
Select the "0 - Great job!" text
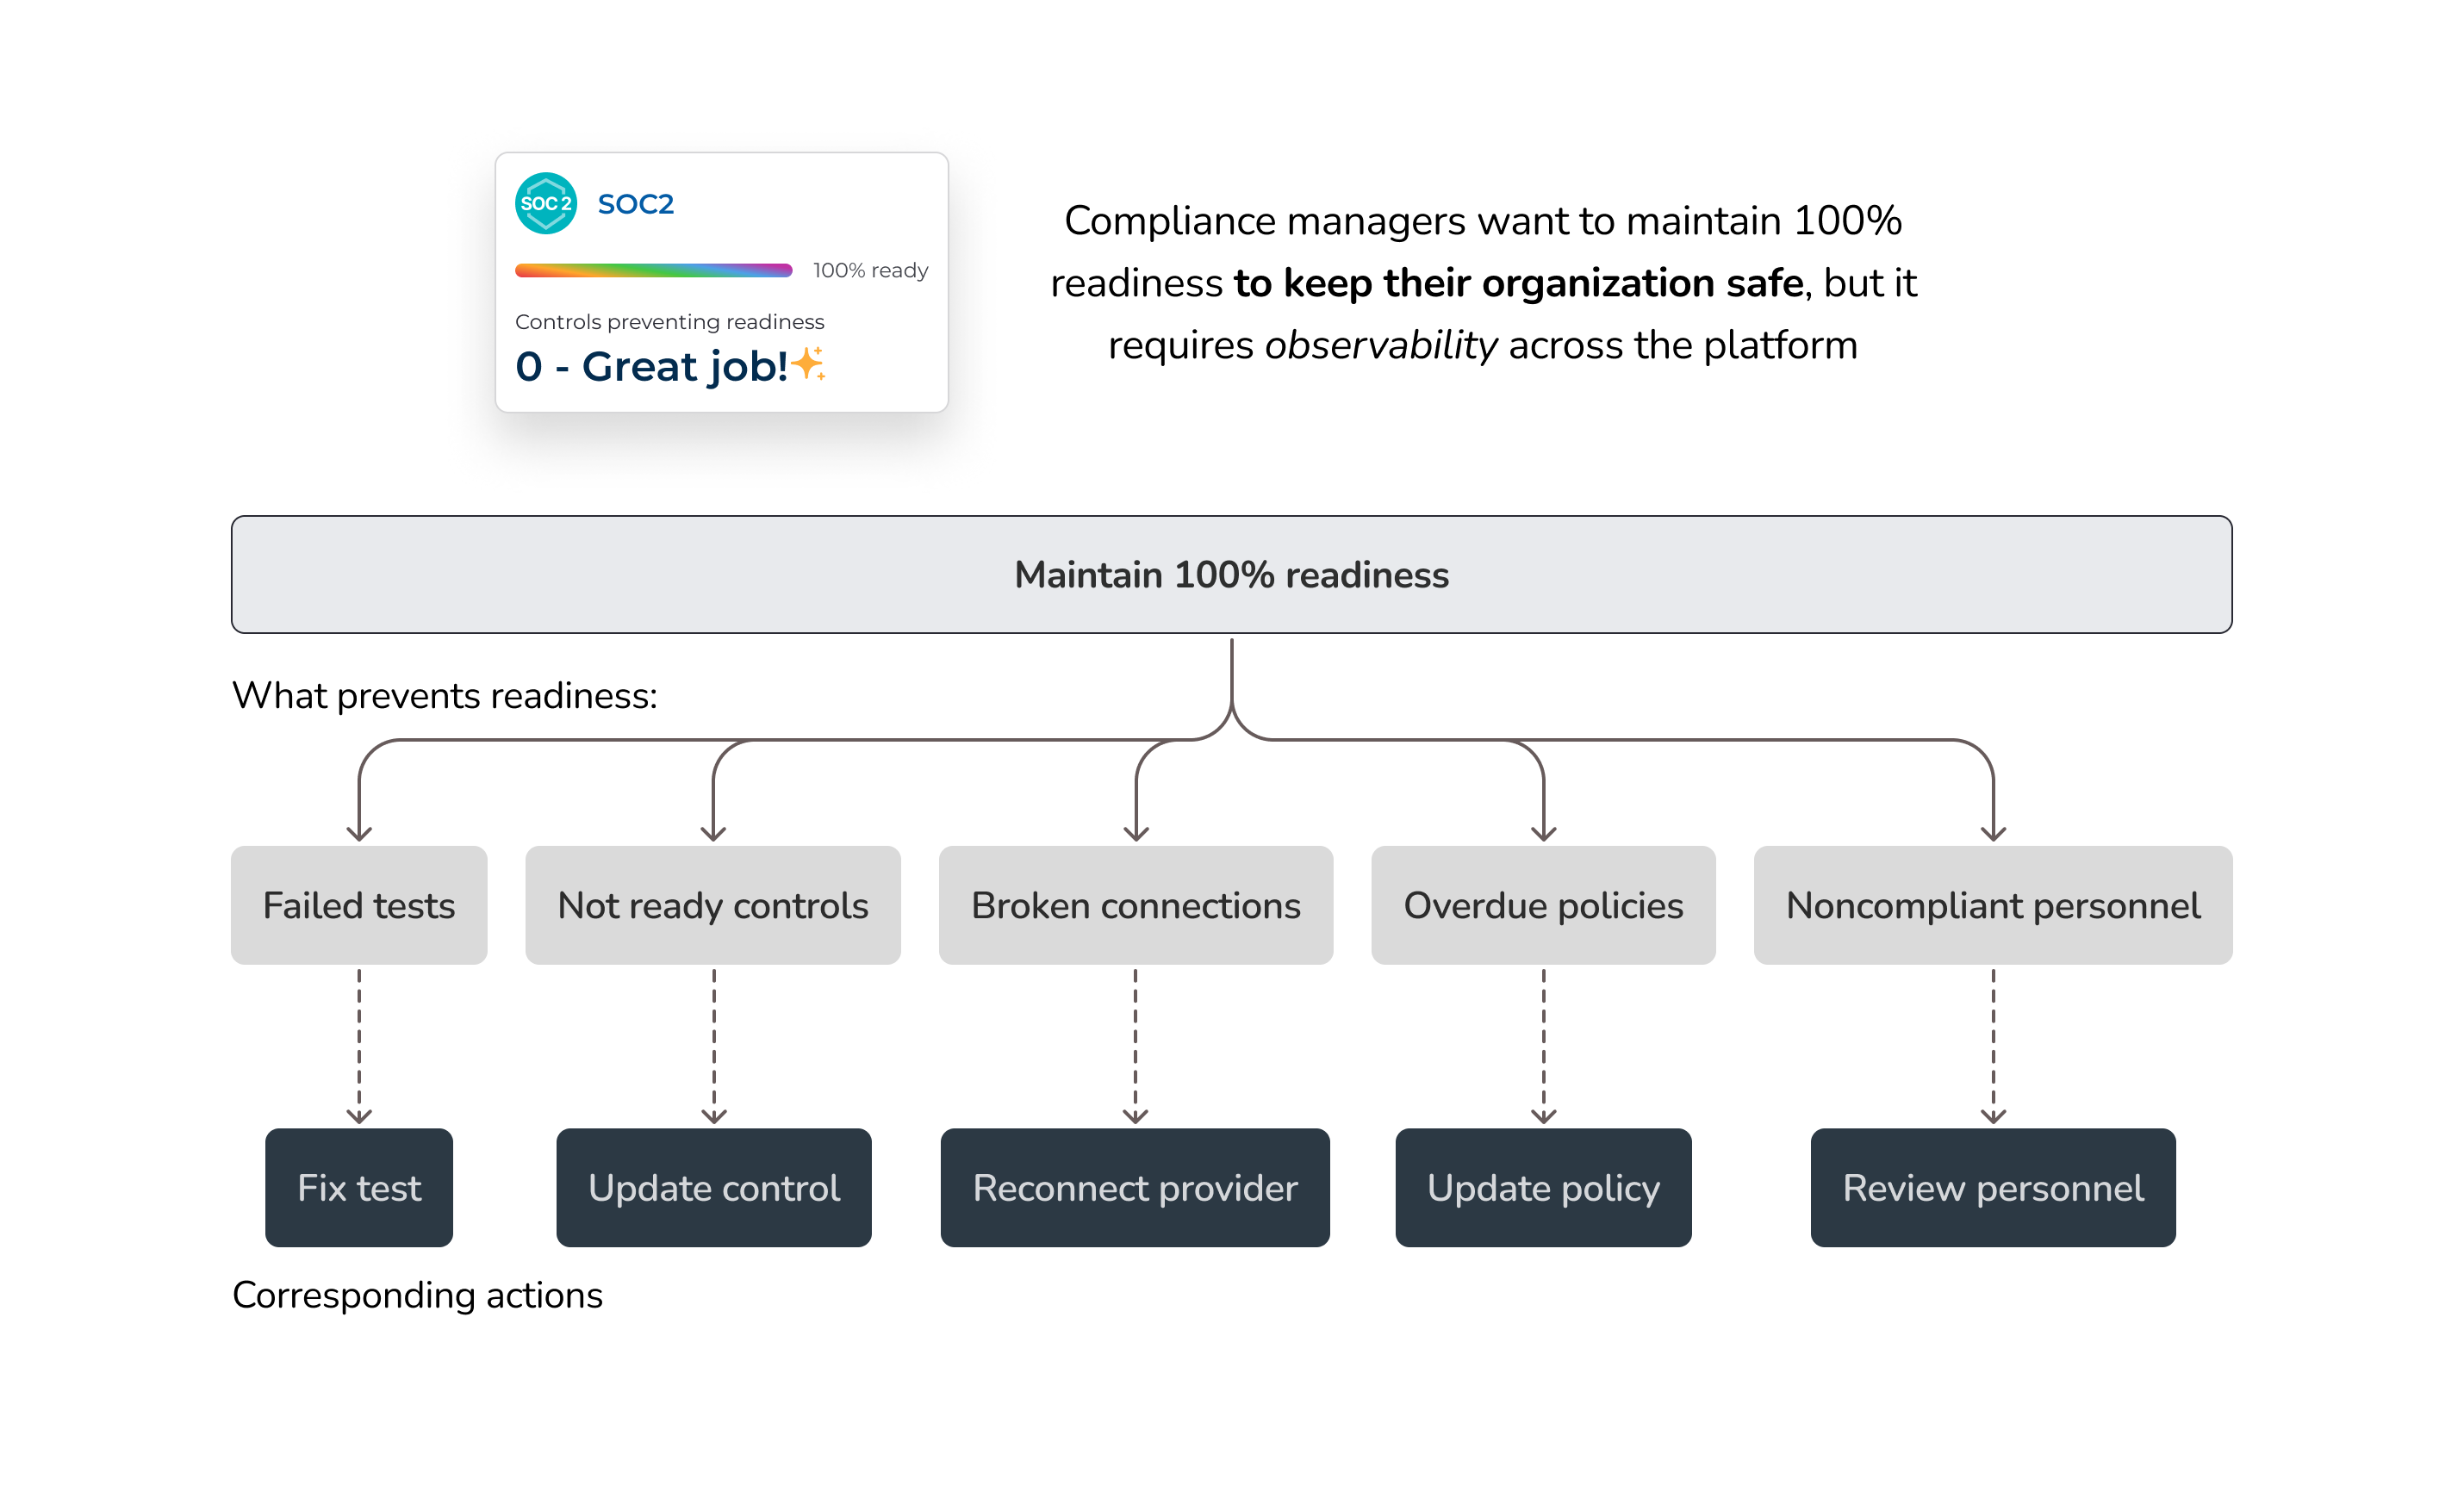click(x=651, y=366)
